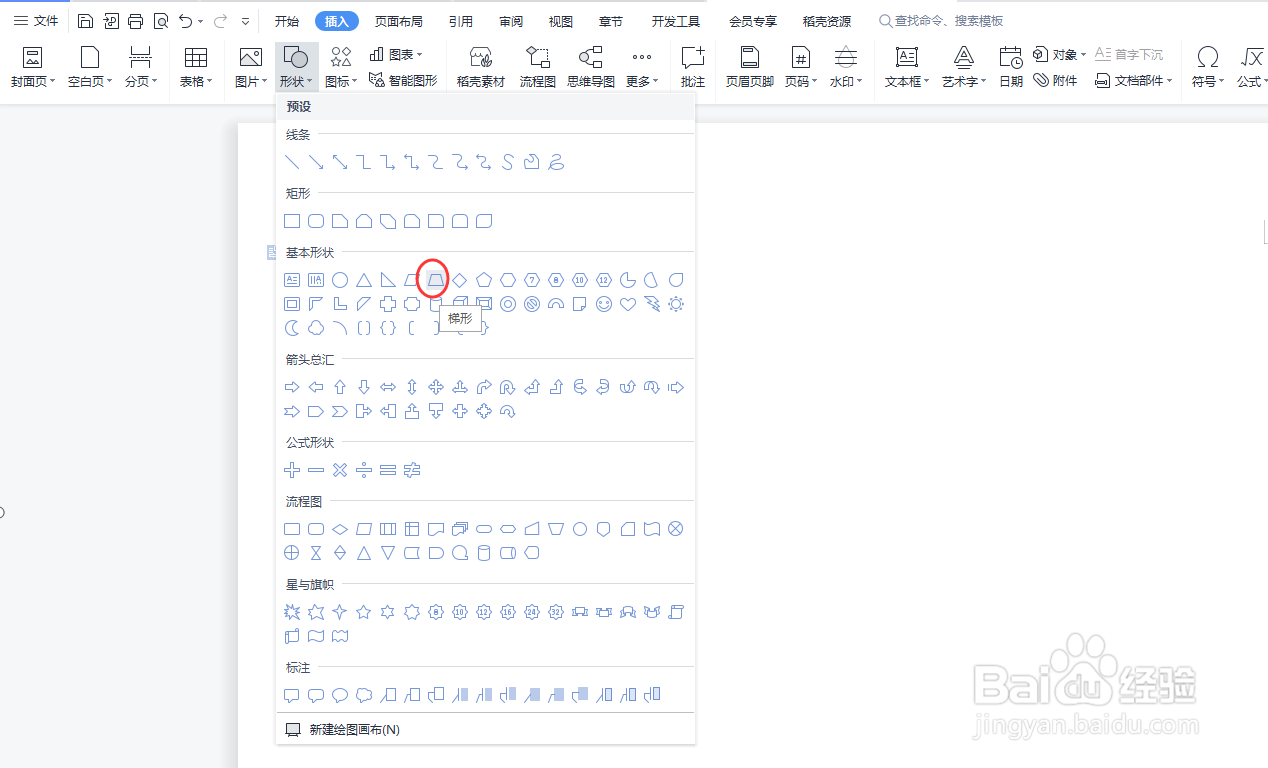The height and width of the screenshot is (768, 1268).
Task: Choose the cloud basic shape
Action: click(316, 328)
